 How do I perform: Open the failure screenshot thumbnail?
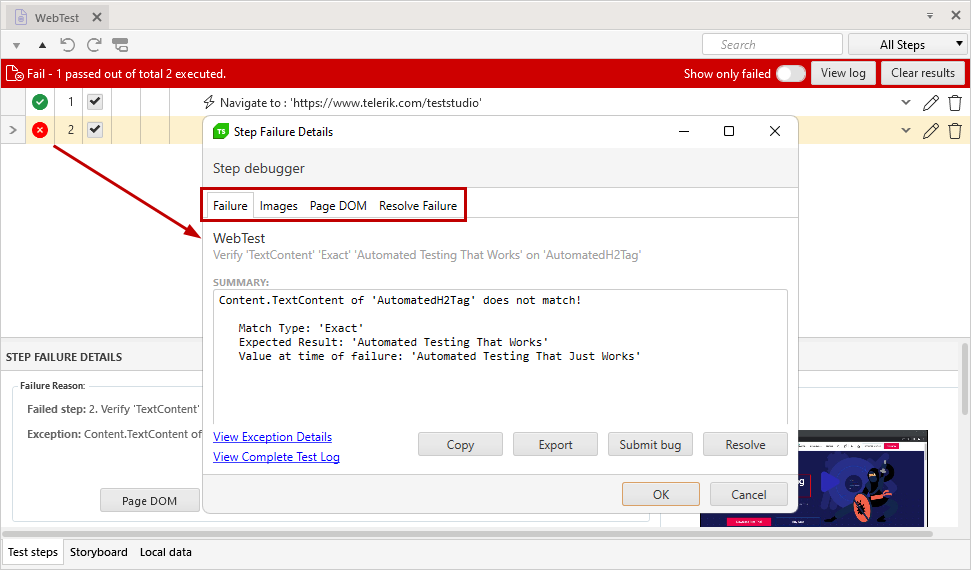[863, 478]
